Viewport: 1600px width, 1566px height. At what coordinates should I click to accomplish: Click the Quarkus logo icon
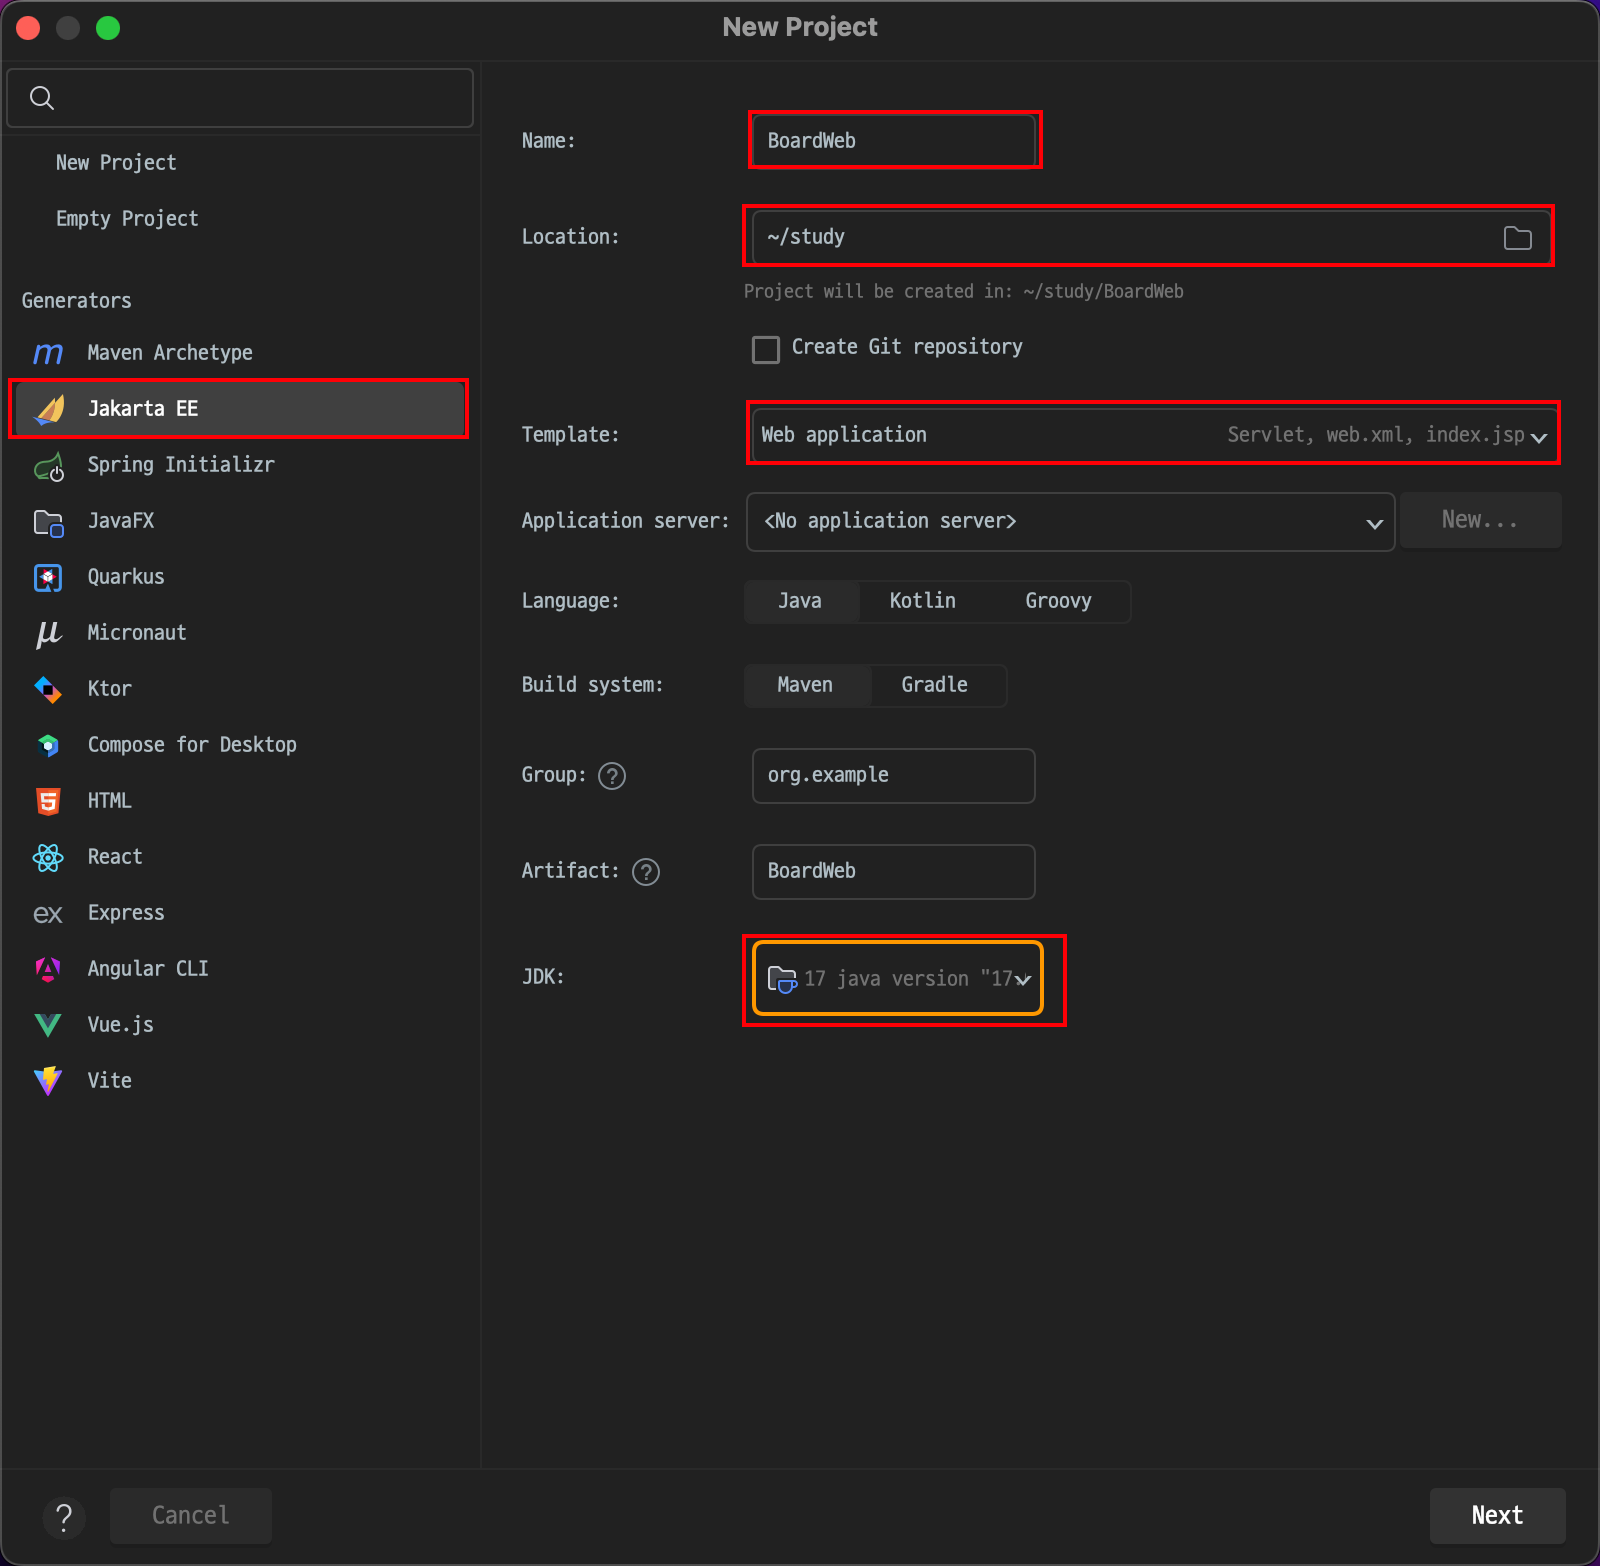pos(48,578)
